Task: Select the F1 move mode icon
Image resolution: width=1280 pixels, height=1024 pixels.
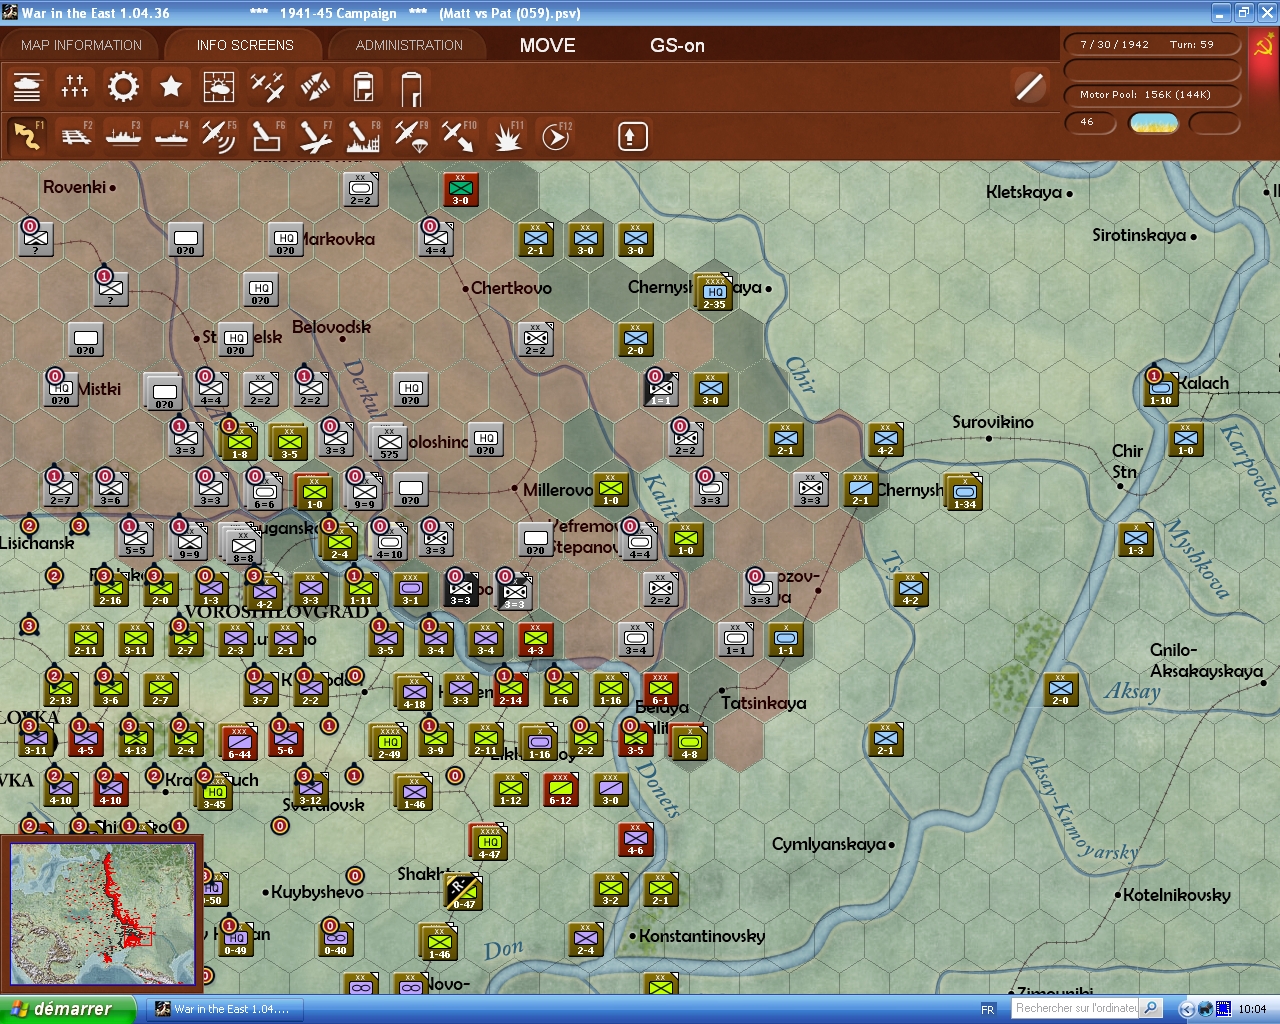Action: click(27, 136)
